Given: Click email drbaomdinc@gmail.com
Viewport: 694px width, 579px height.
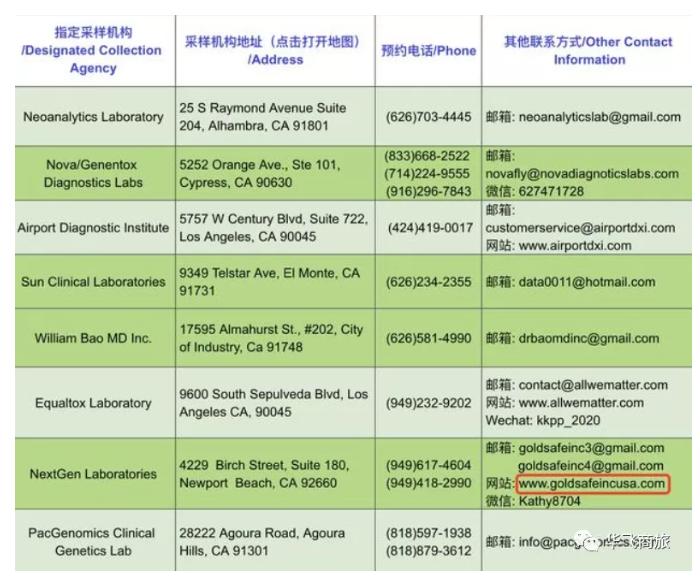Looking at the screenshot, I should [x=589, y=339].
